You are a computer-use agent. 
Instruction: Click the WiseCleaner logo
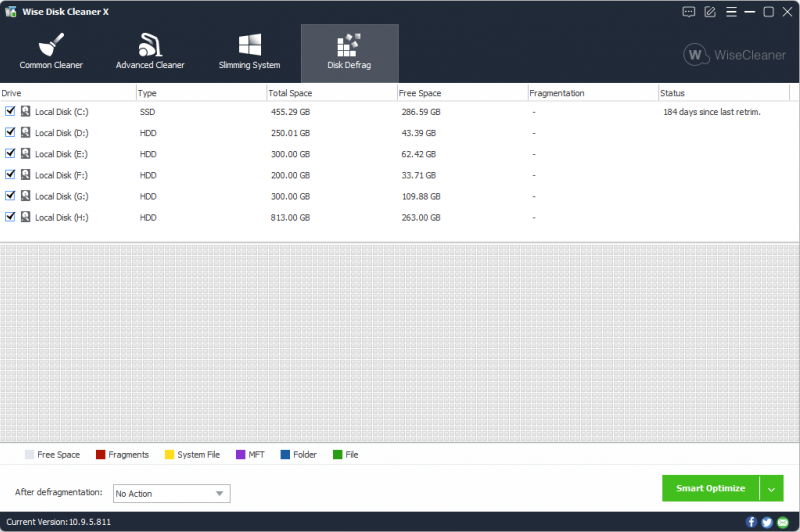tap(735, 55)
